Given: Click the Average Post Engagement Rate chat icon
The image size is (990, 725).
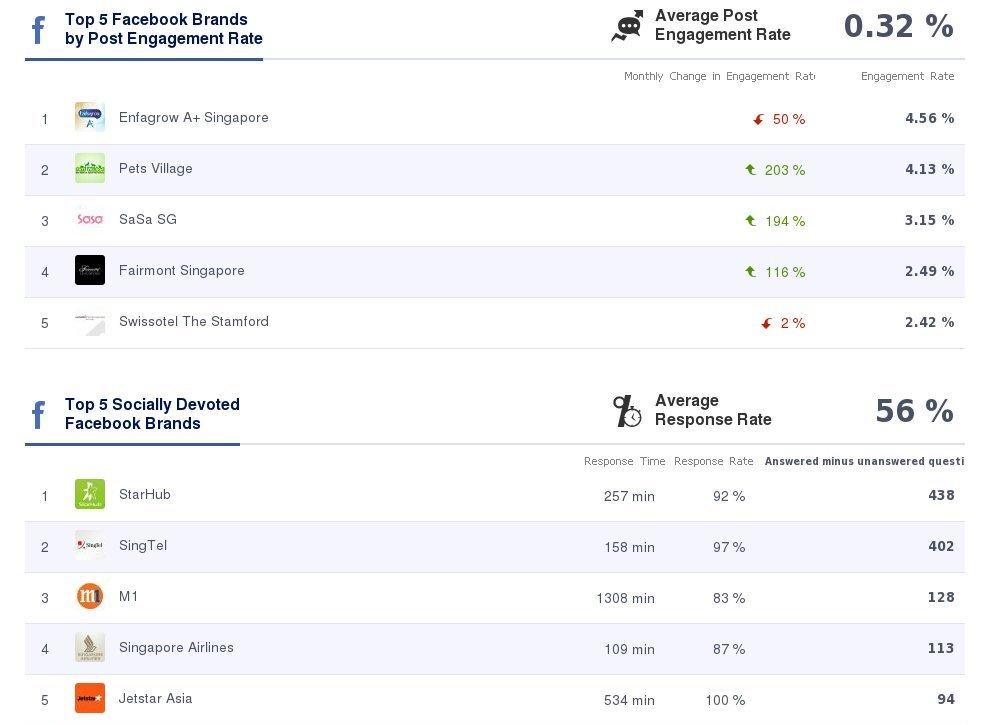Looking at the screenshot, I should pos(628,26).
